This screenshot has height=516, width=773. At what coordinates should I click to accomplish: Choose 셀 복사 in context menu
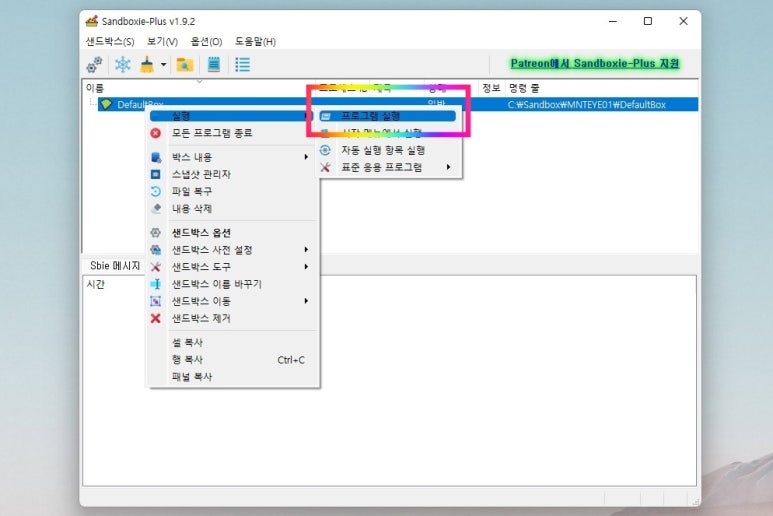tap(231, 343)
